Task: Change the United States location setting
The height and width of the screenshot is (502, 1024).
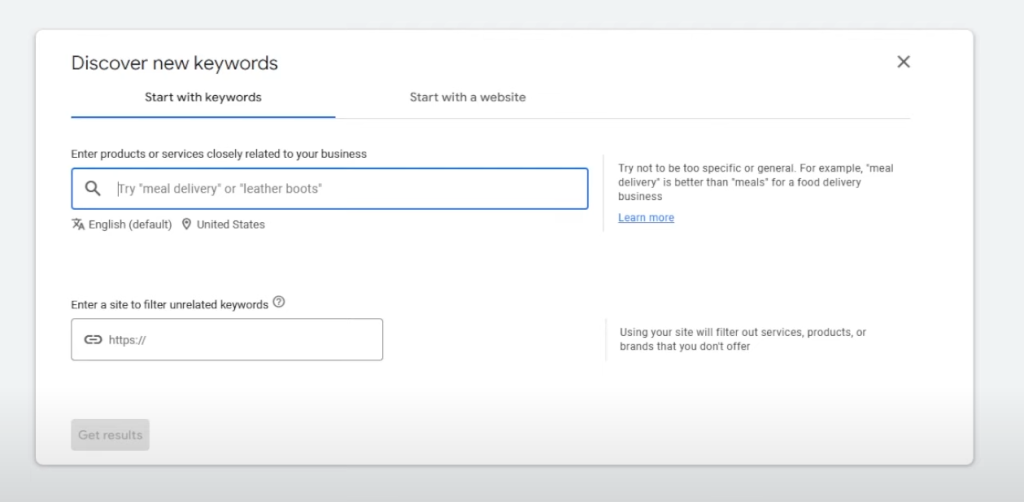Action: pos(230,224)
